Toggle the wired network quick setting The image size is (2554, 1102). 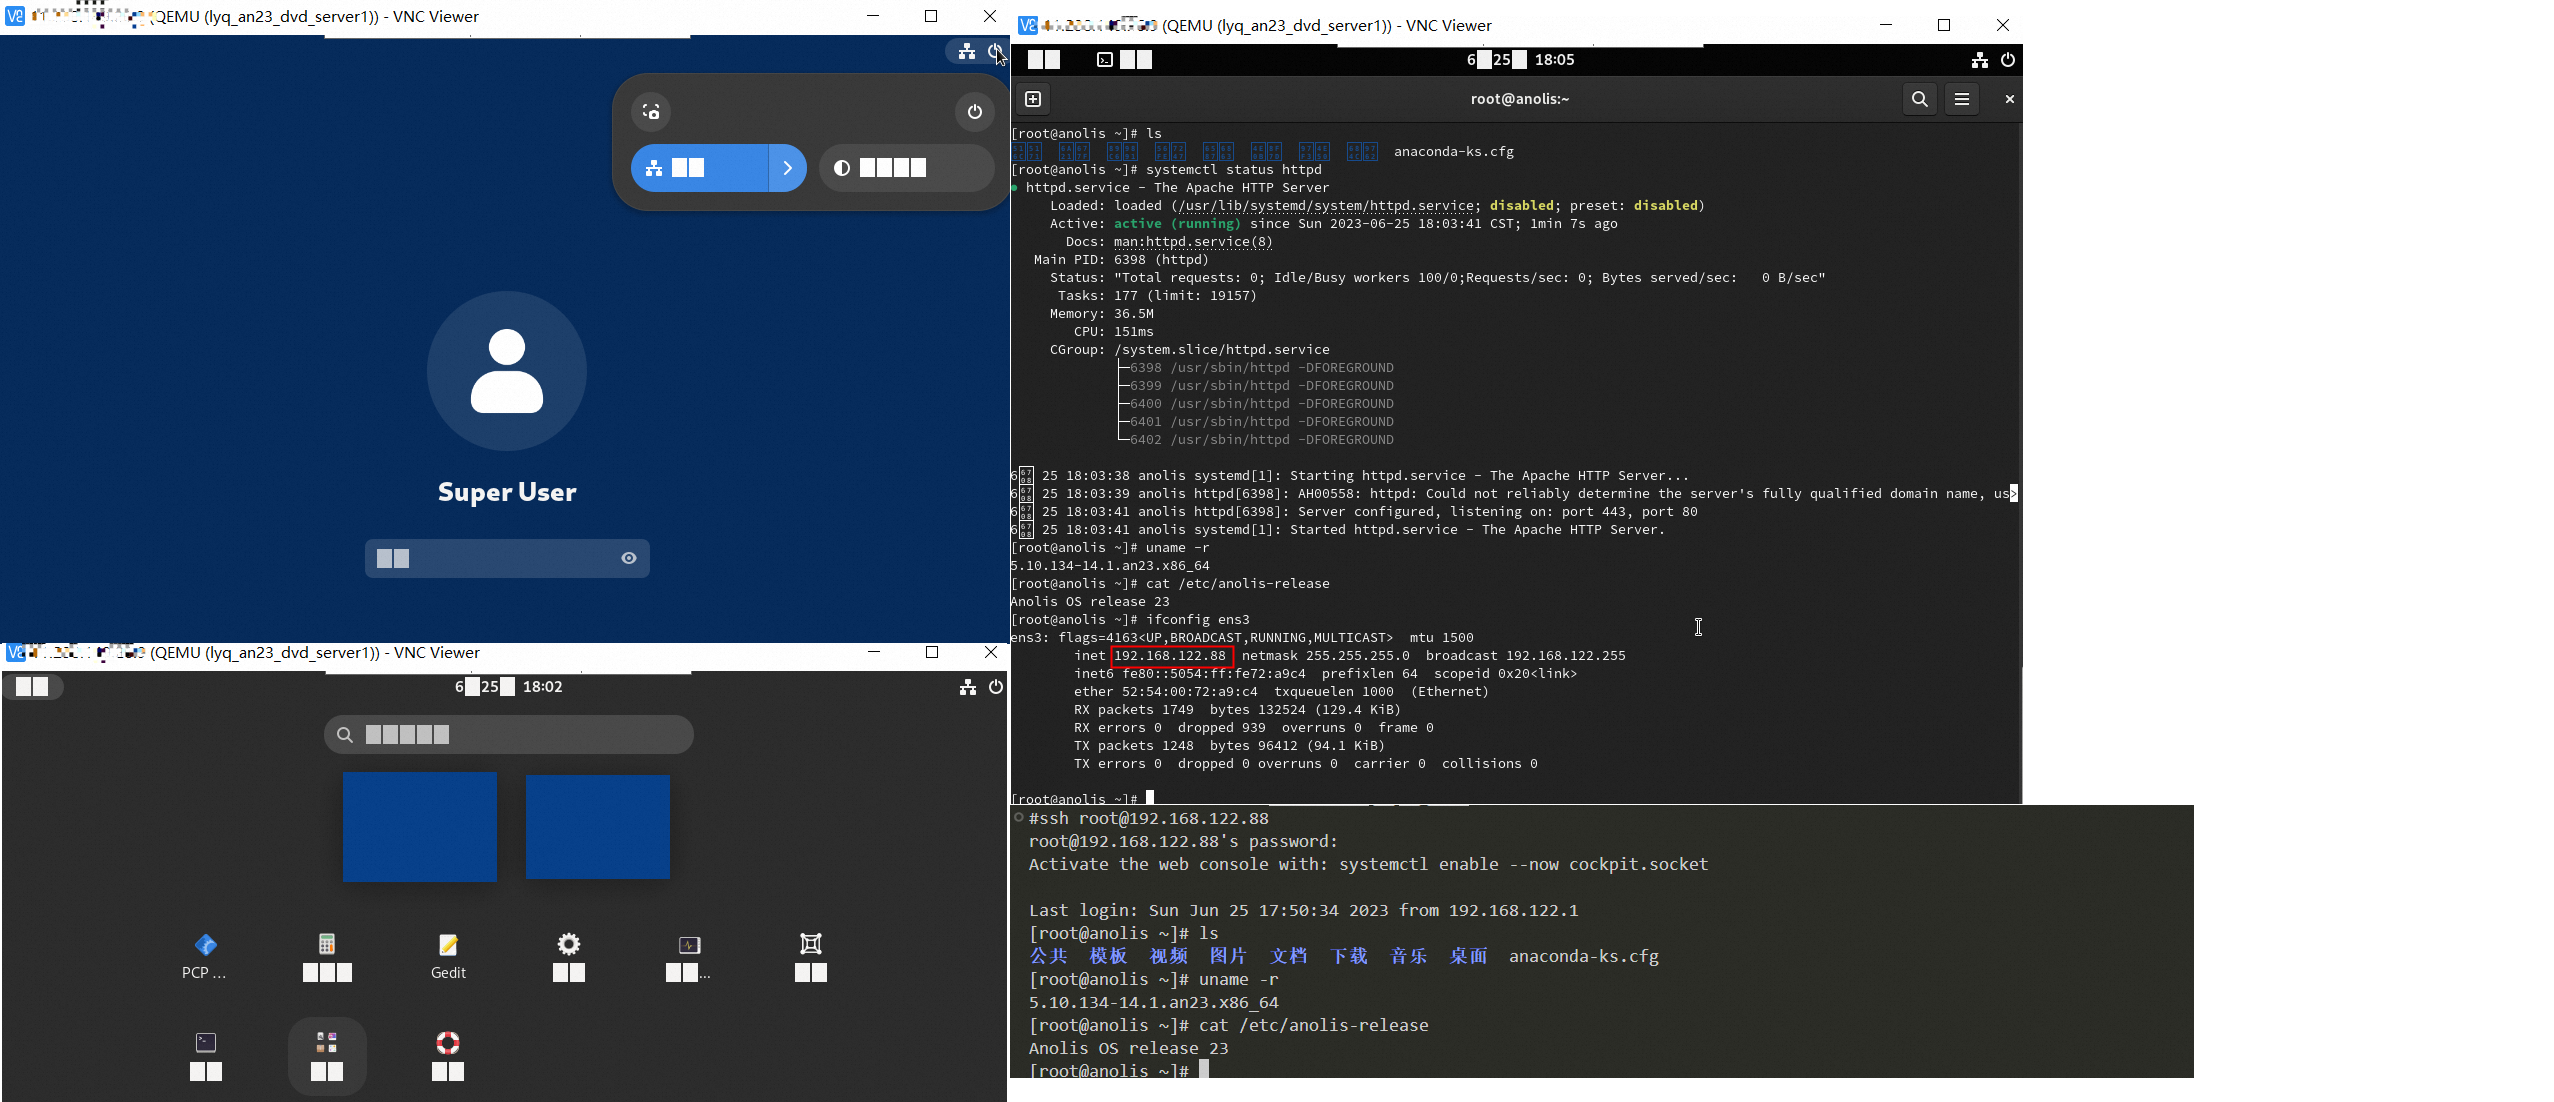(699, 168)
